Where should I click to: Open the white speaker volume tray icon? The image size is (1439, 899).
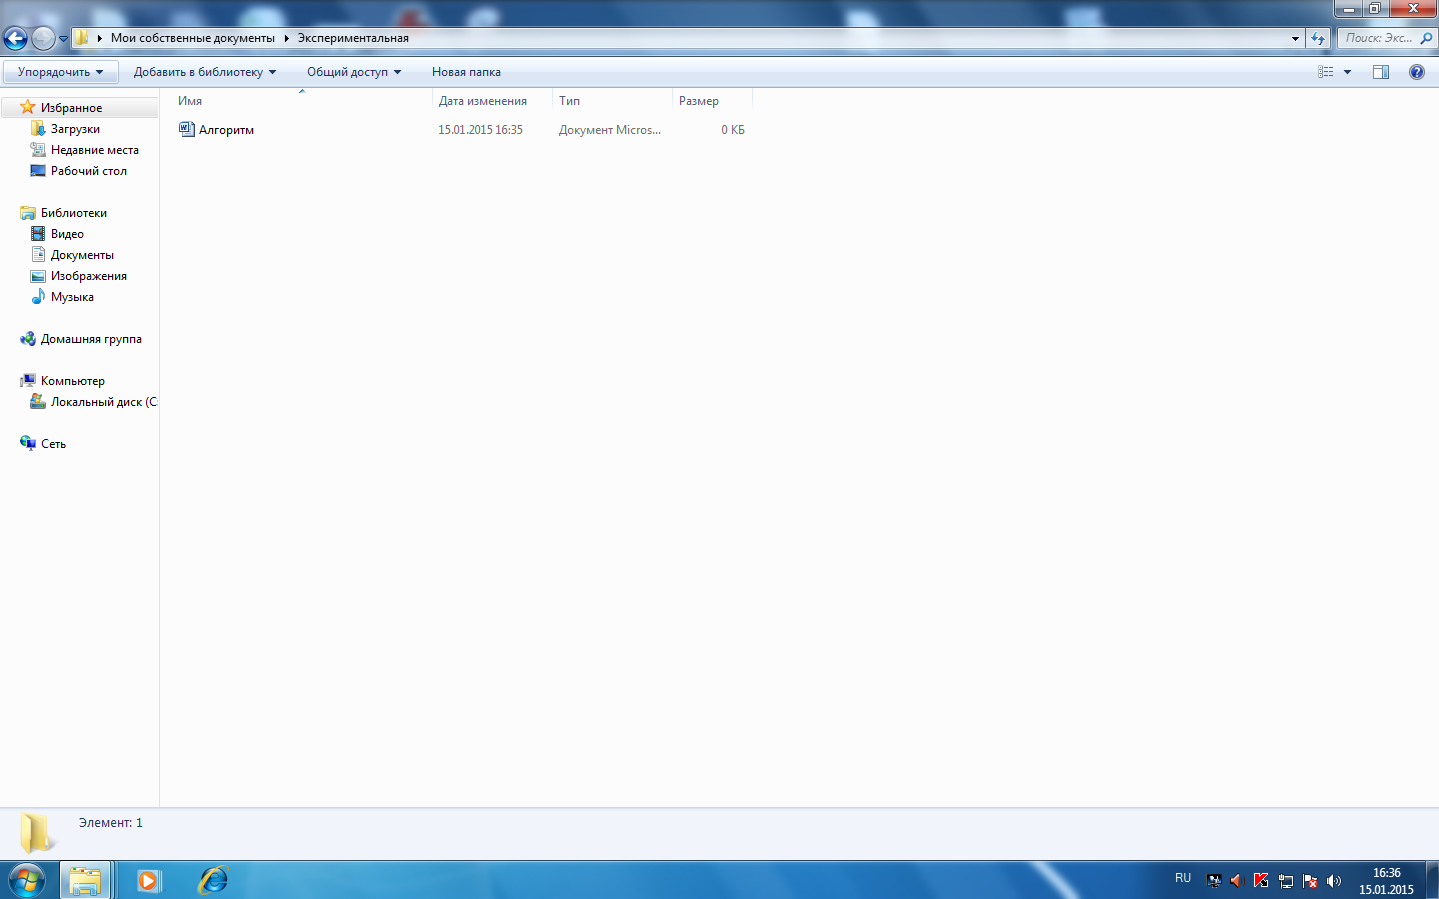click(1334, 881)
